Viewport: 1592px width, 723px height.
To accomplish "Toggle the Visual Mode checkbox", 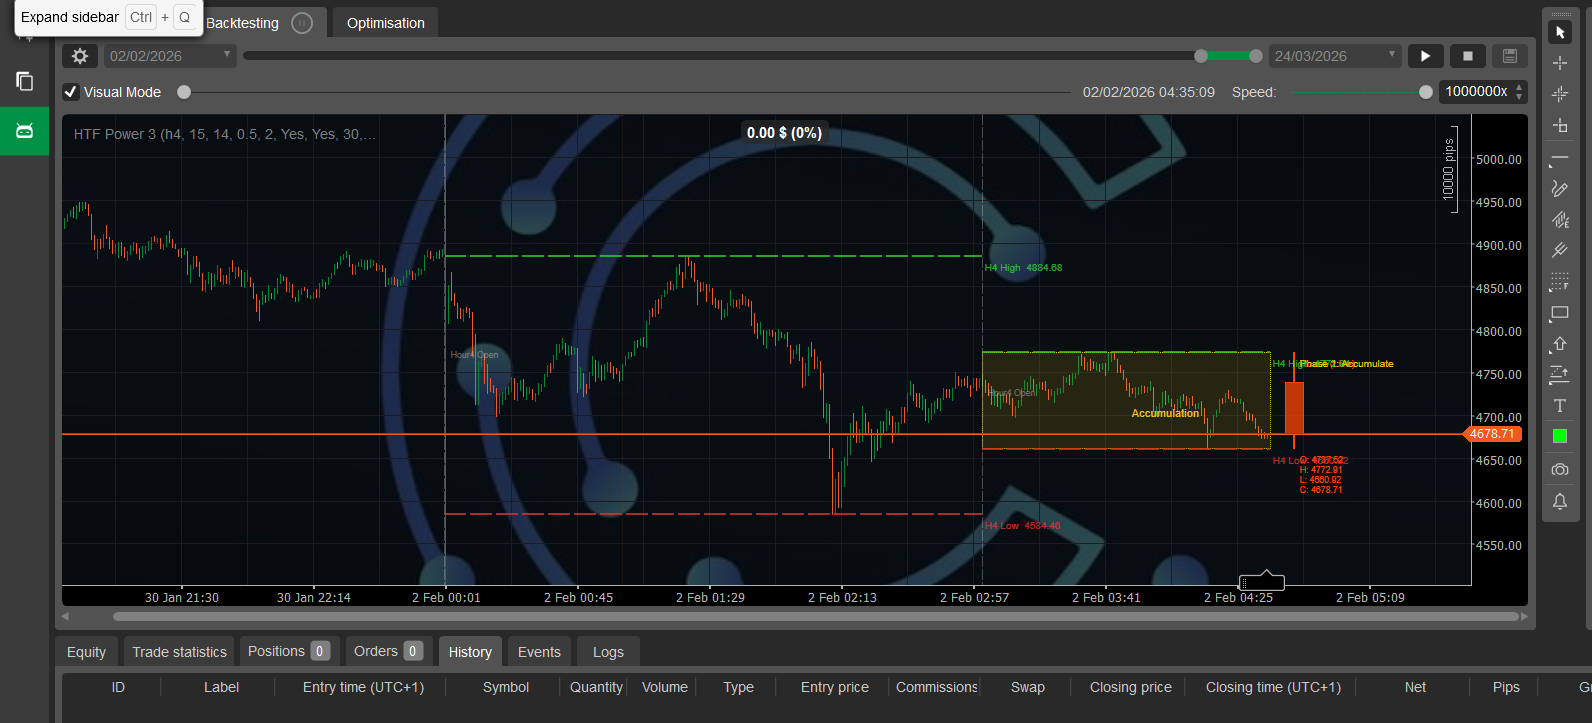I will click(71, 92).
